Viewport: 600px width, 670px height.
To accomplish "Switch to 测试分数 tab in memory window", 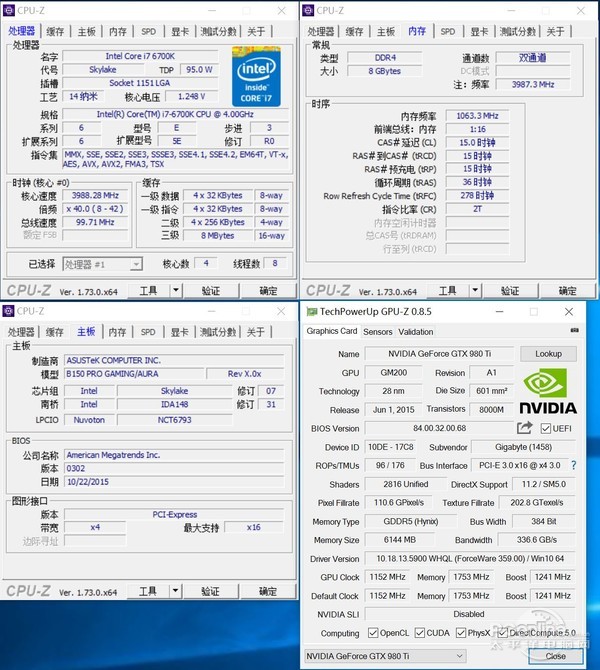I will point(517,31).
